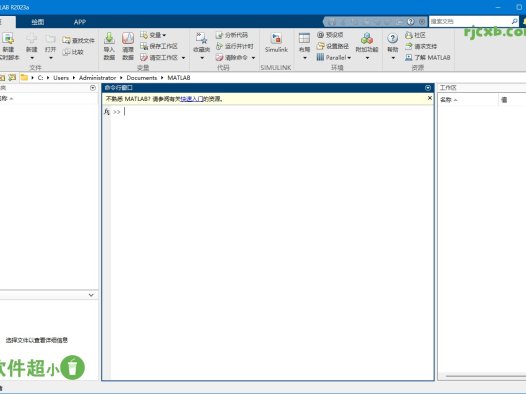Click the 分析代码 (Analyze Code) button
The image size is (526, 394).
(232, 35)
